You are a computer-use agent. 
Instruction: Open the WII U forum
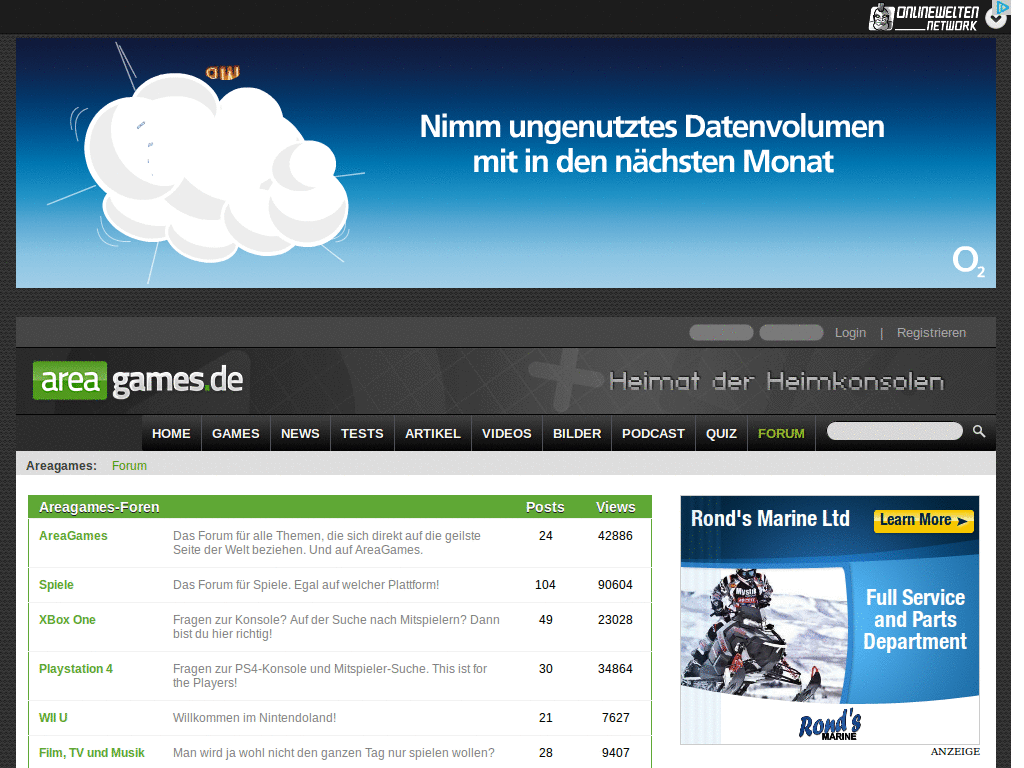click(x=53, y=718)
